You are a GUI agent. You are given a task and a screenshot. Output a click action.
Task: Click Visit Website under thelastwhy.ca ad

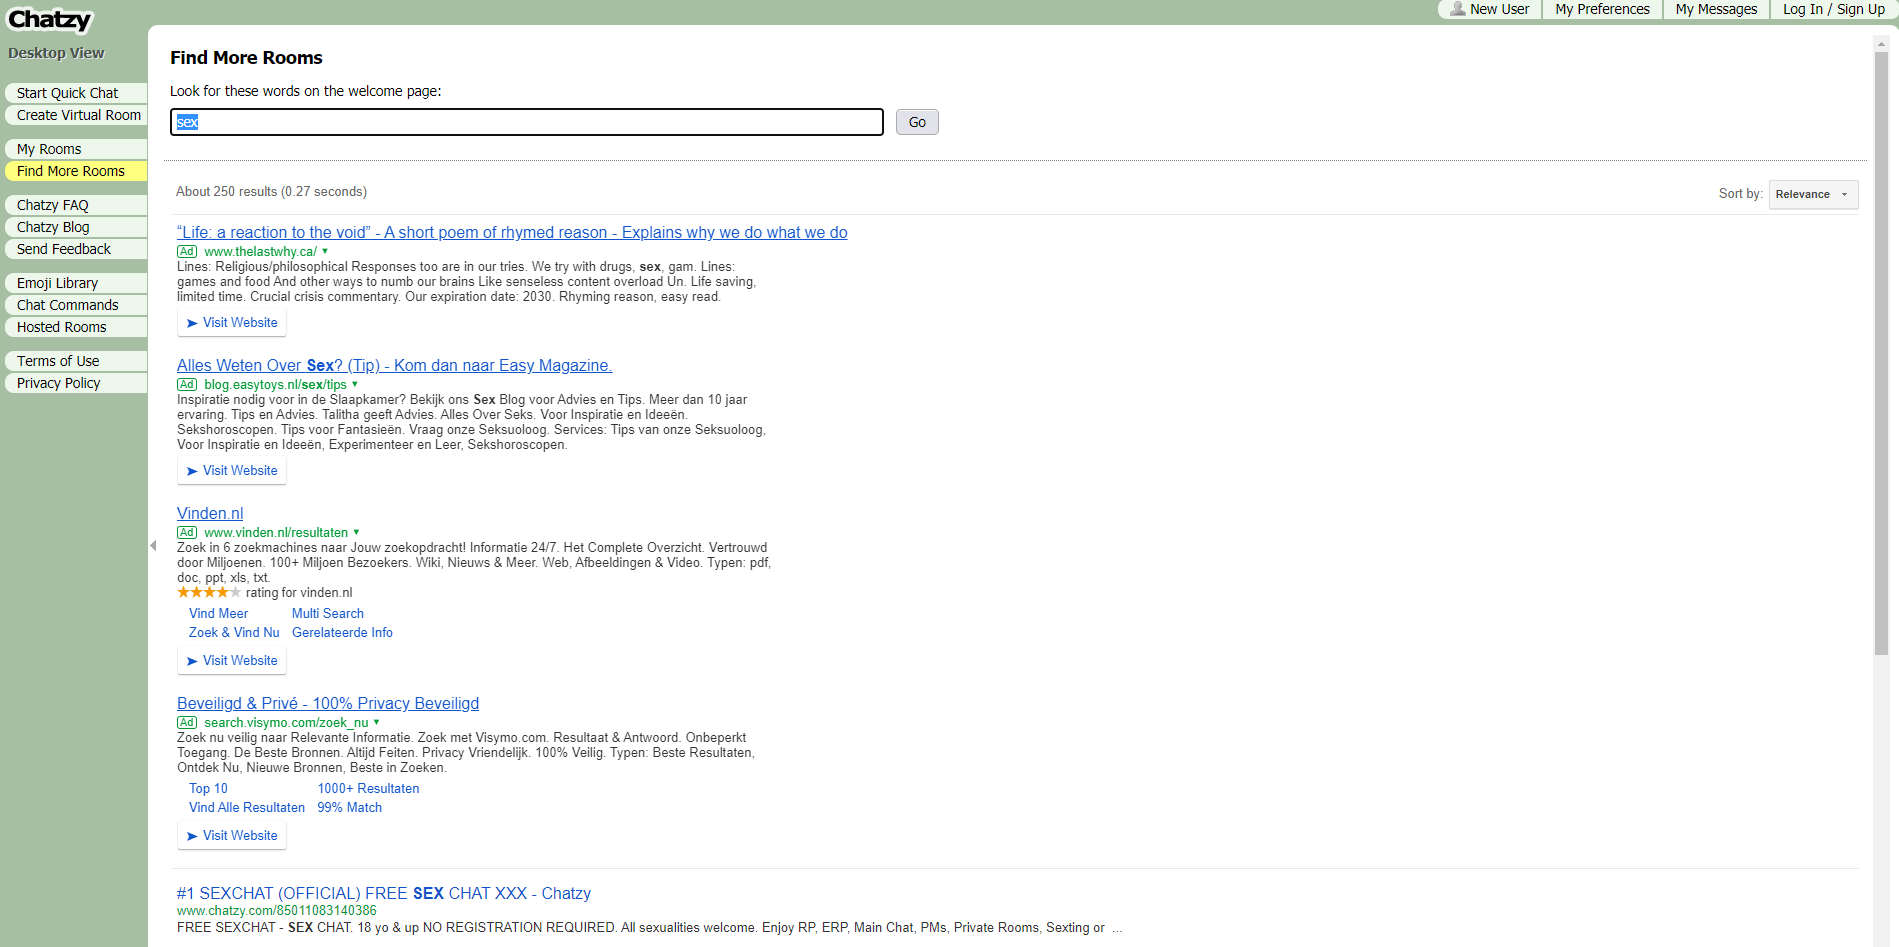click(232, 323)
